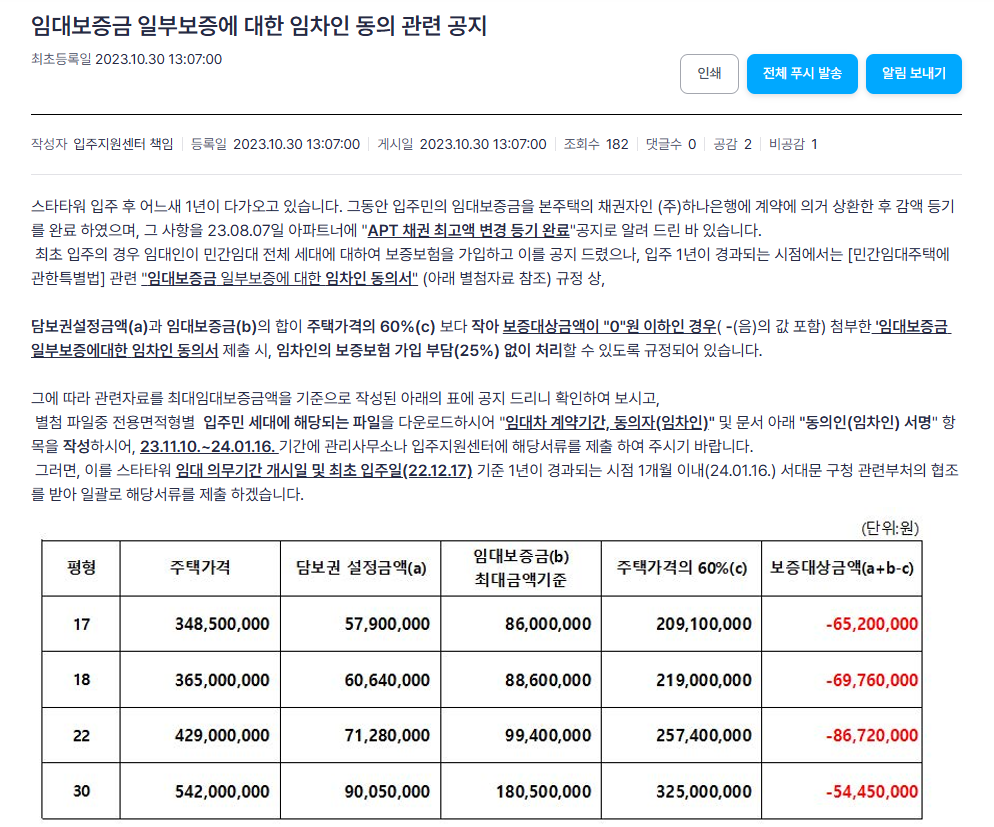Click the 게시일 2023.10.30 13:07:00 posted date
Screen dimensions: 994x827
click(x=462, y=144)
